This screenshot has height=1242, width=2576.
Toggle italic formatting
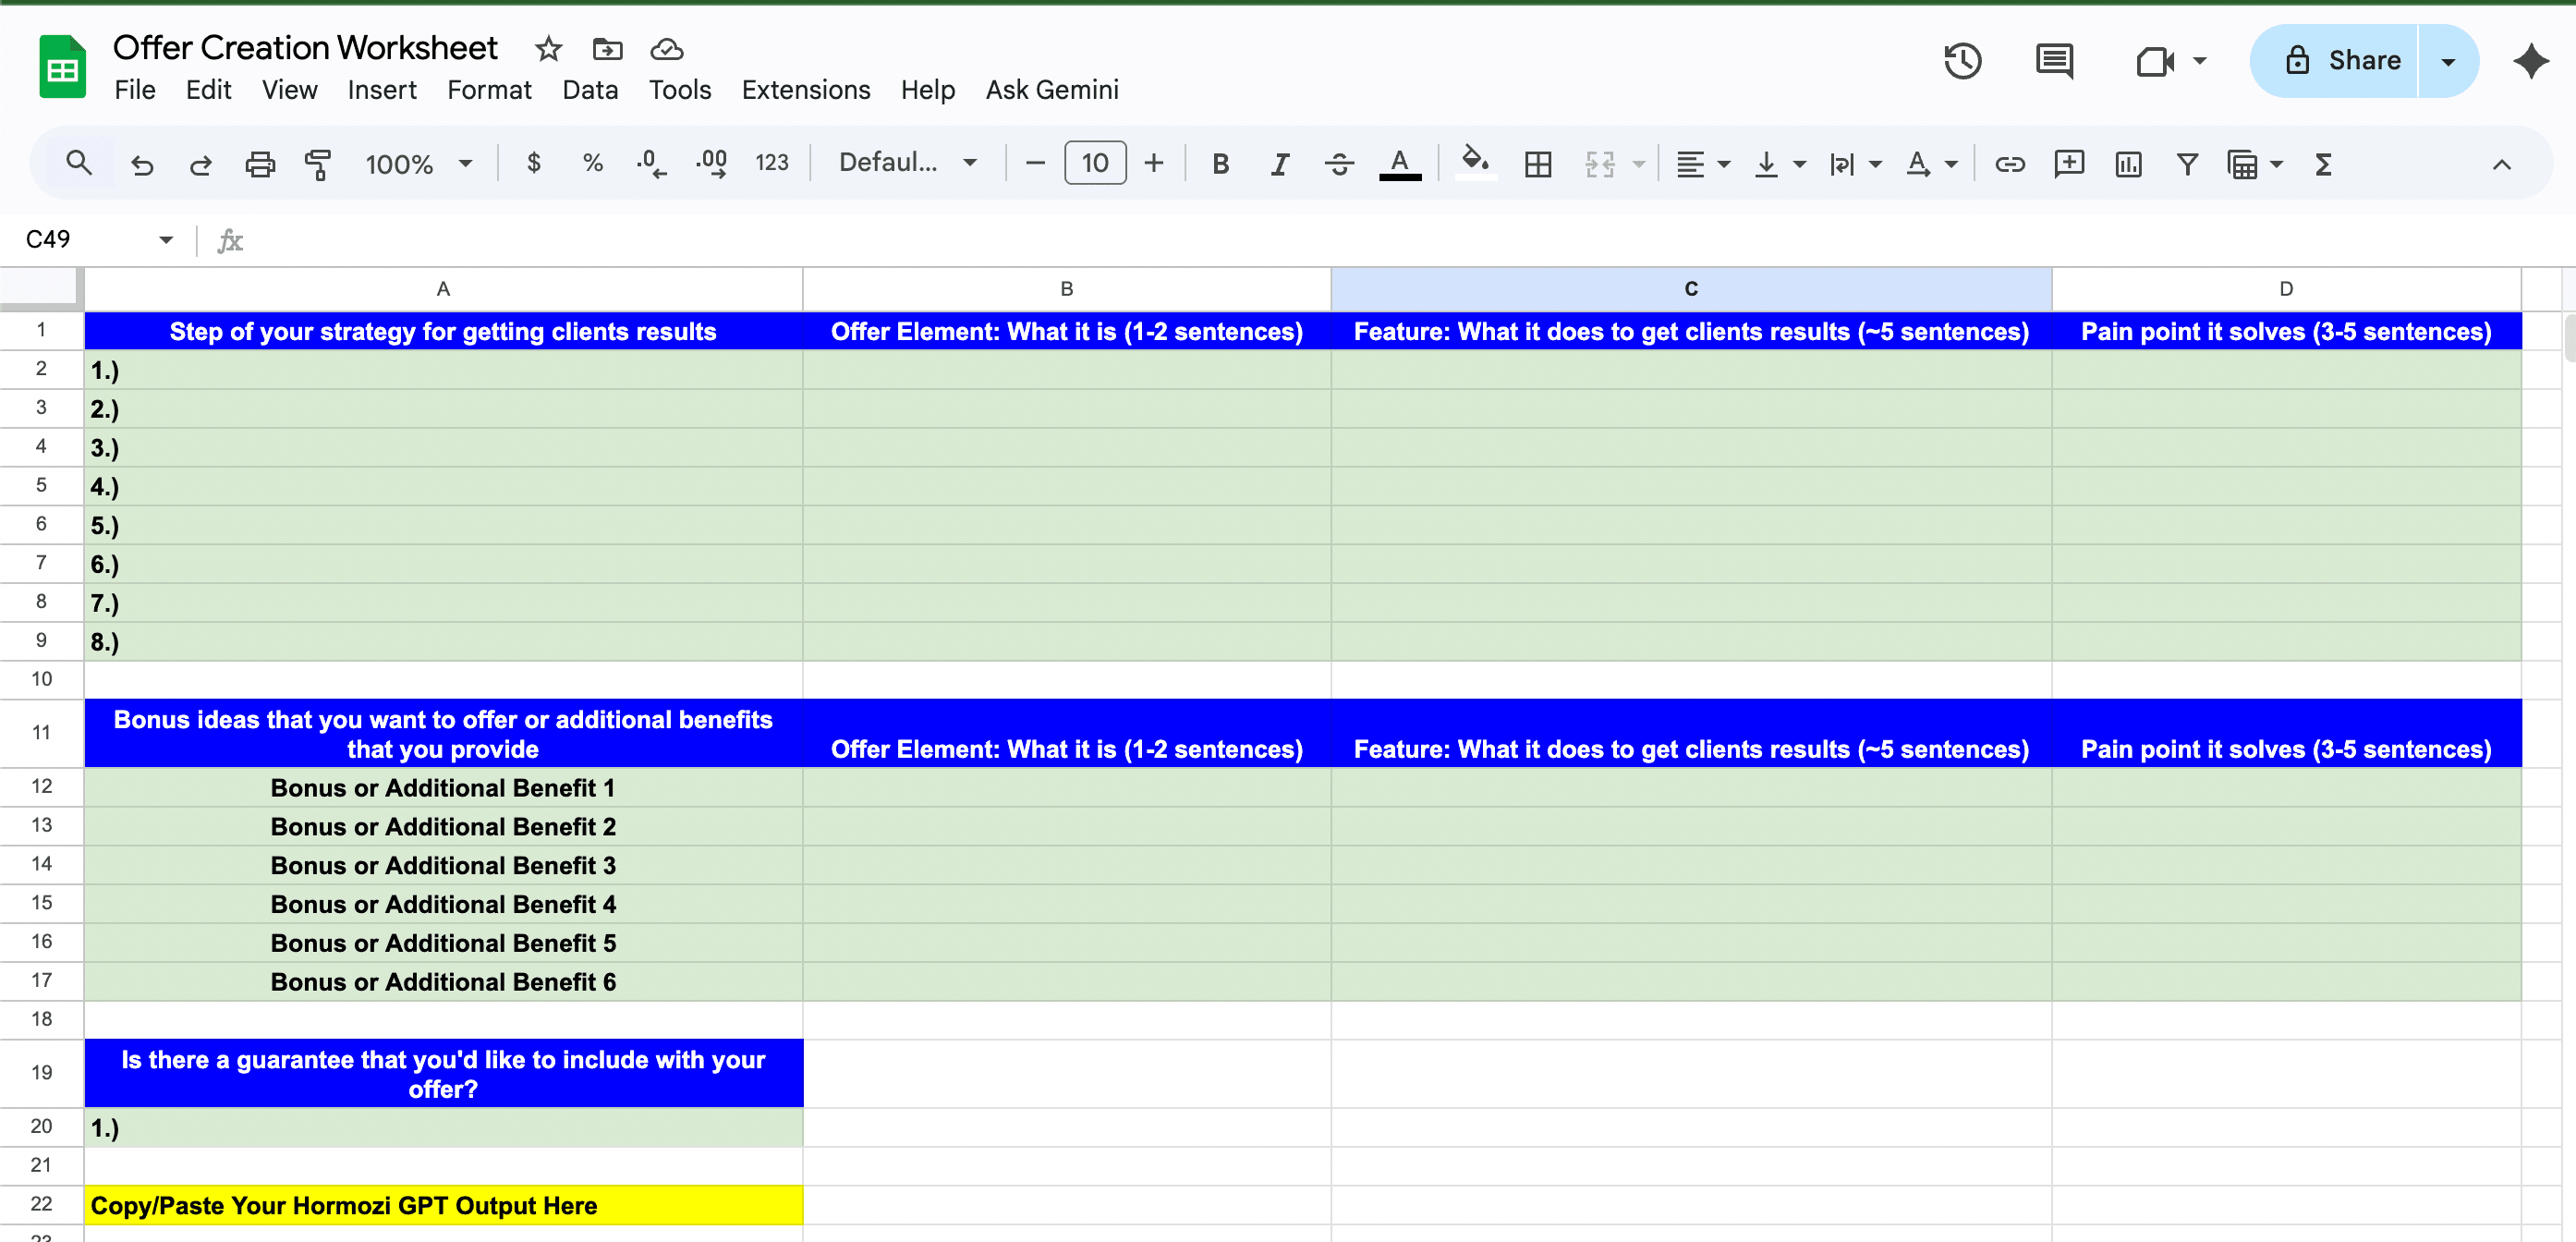[x=1279, y=164]
